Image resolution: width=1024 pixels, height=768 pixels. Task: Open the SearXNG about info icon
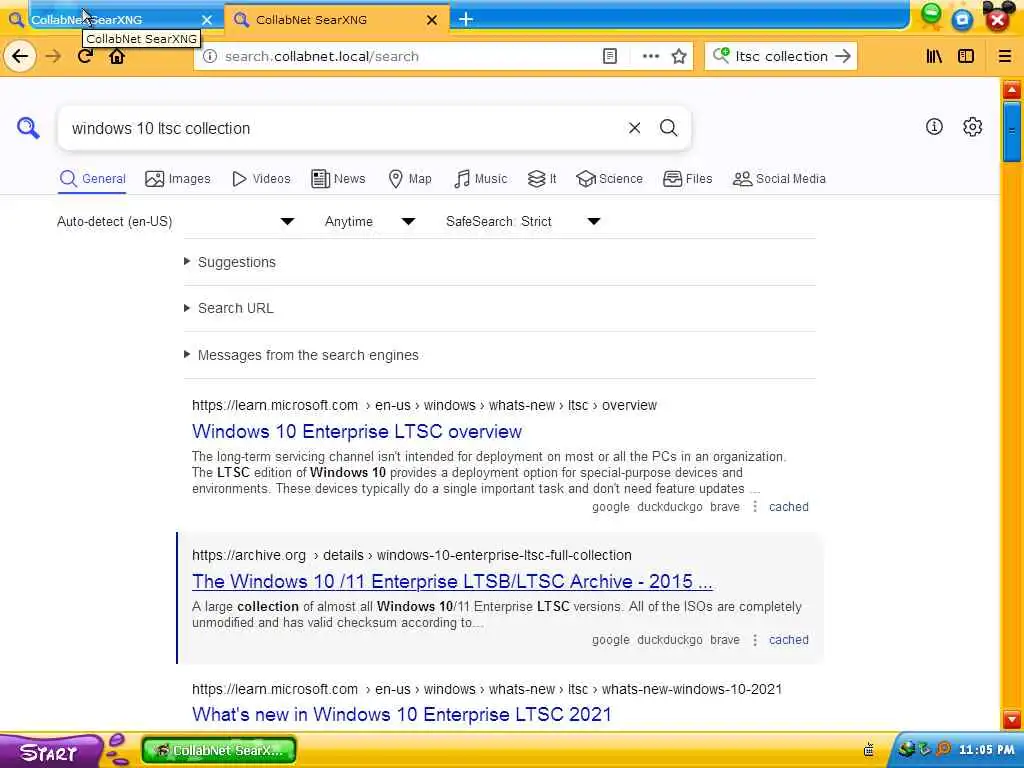point(934,127)
